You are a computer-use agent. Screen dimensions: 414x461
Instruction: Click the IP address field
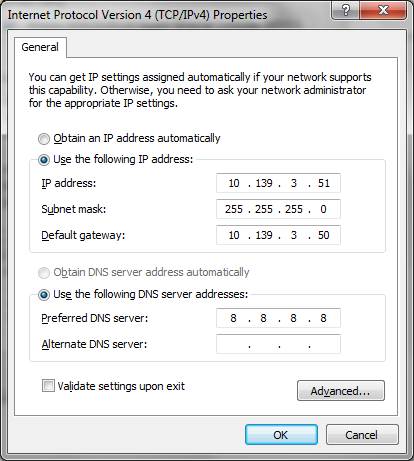click(x=278, y=183)
